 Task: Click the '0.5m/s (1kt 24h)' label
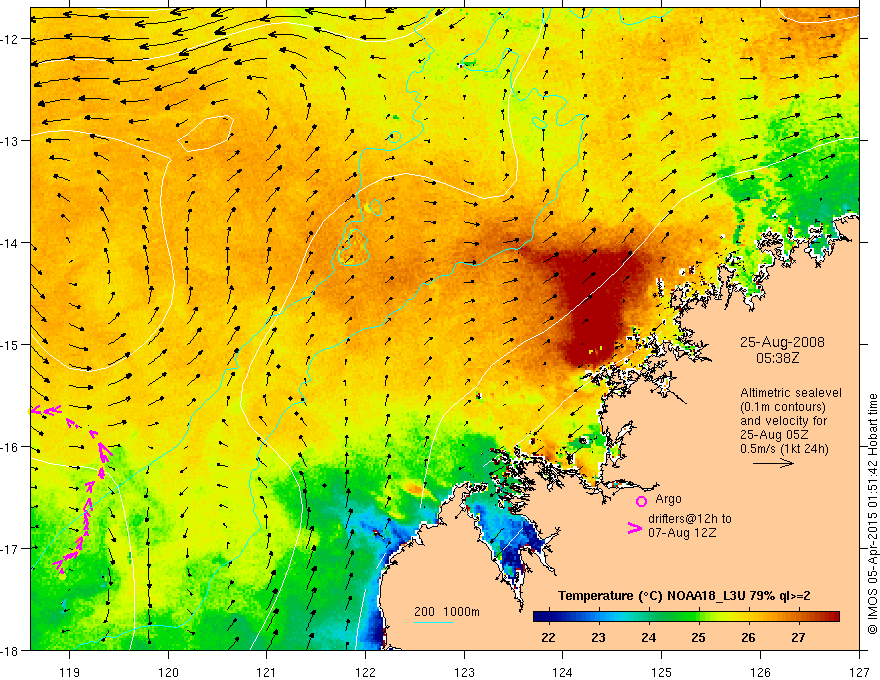click(784, 448)
